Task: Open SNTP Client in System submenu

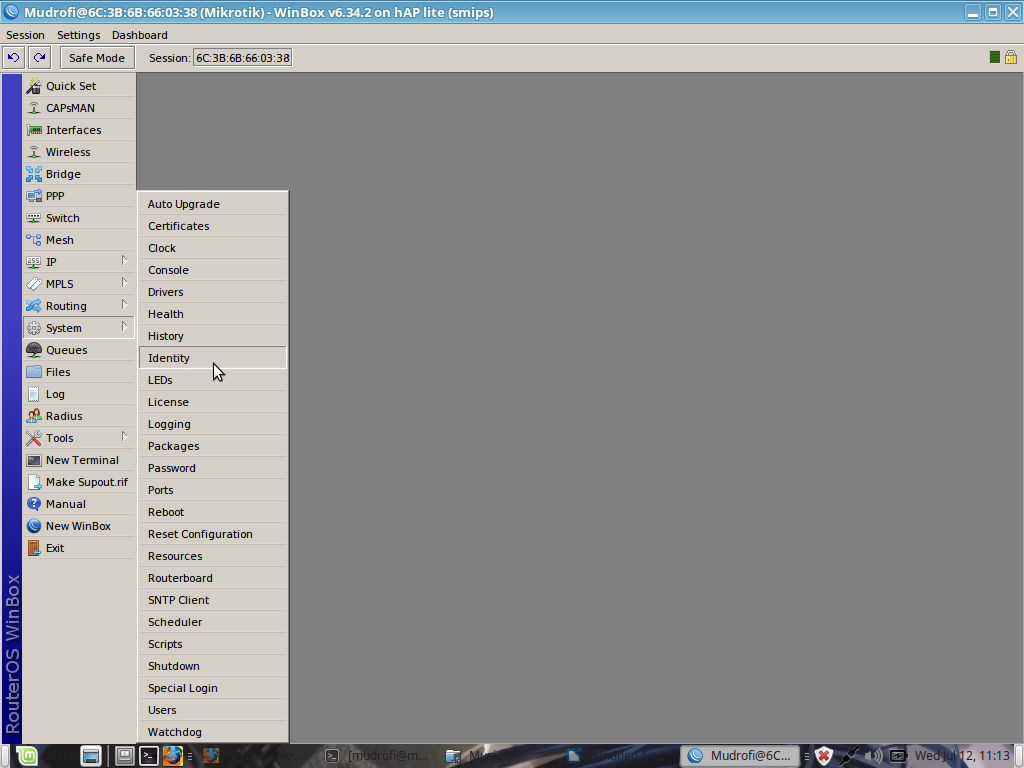Action: pos(213,600)
